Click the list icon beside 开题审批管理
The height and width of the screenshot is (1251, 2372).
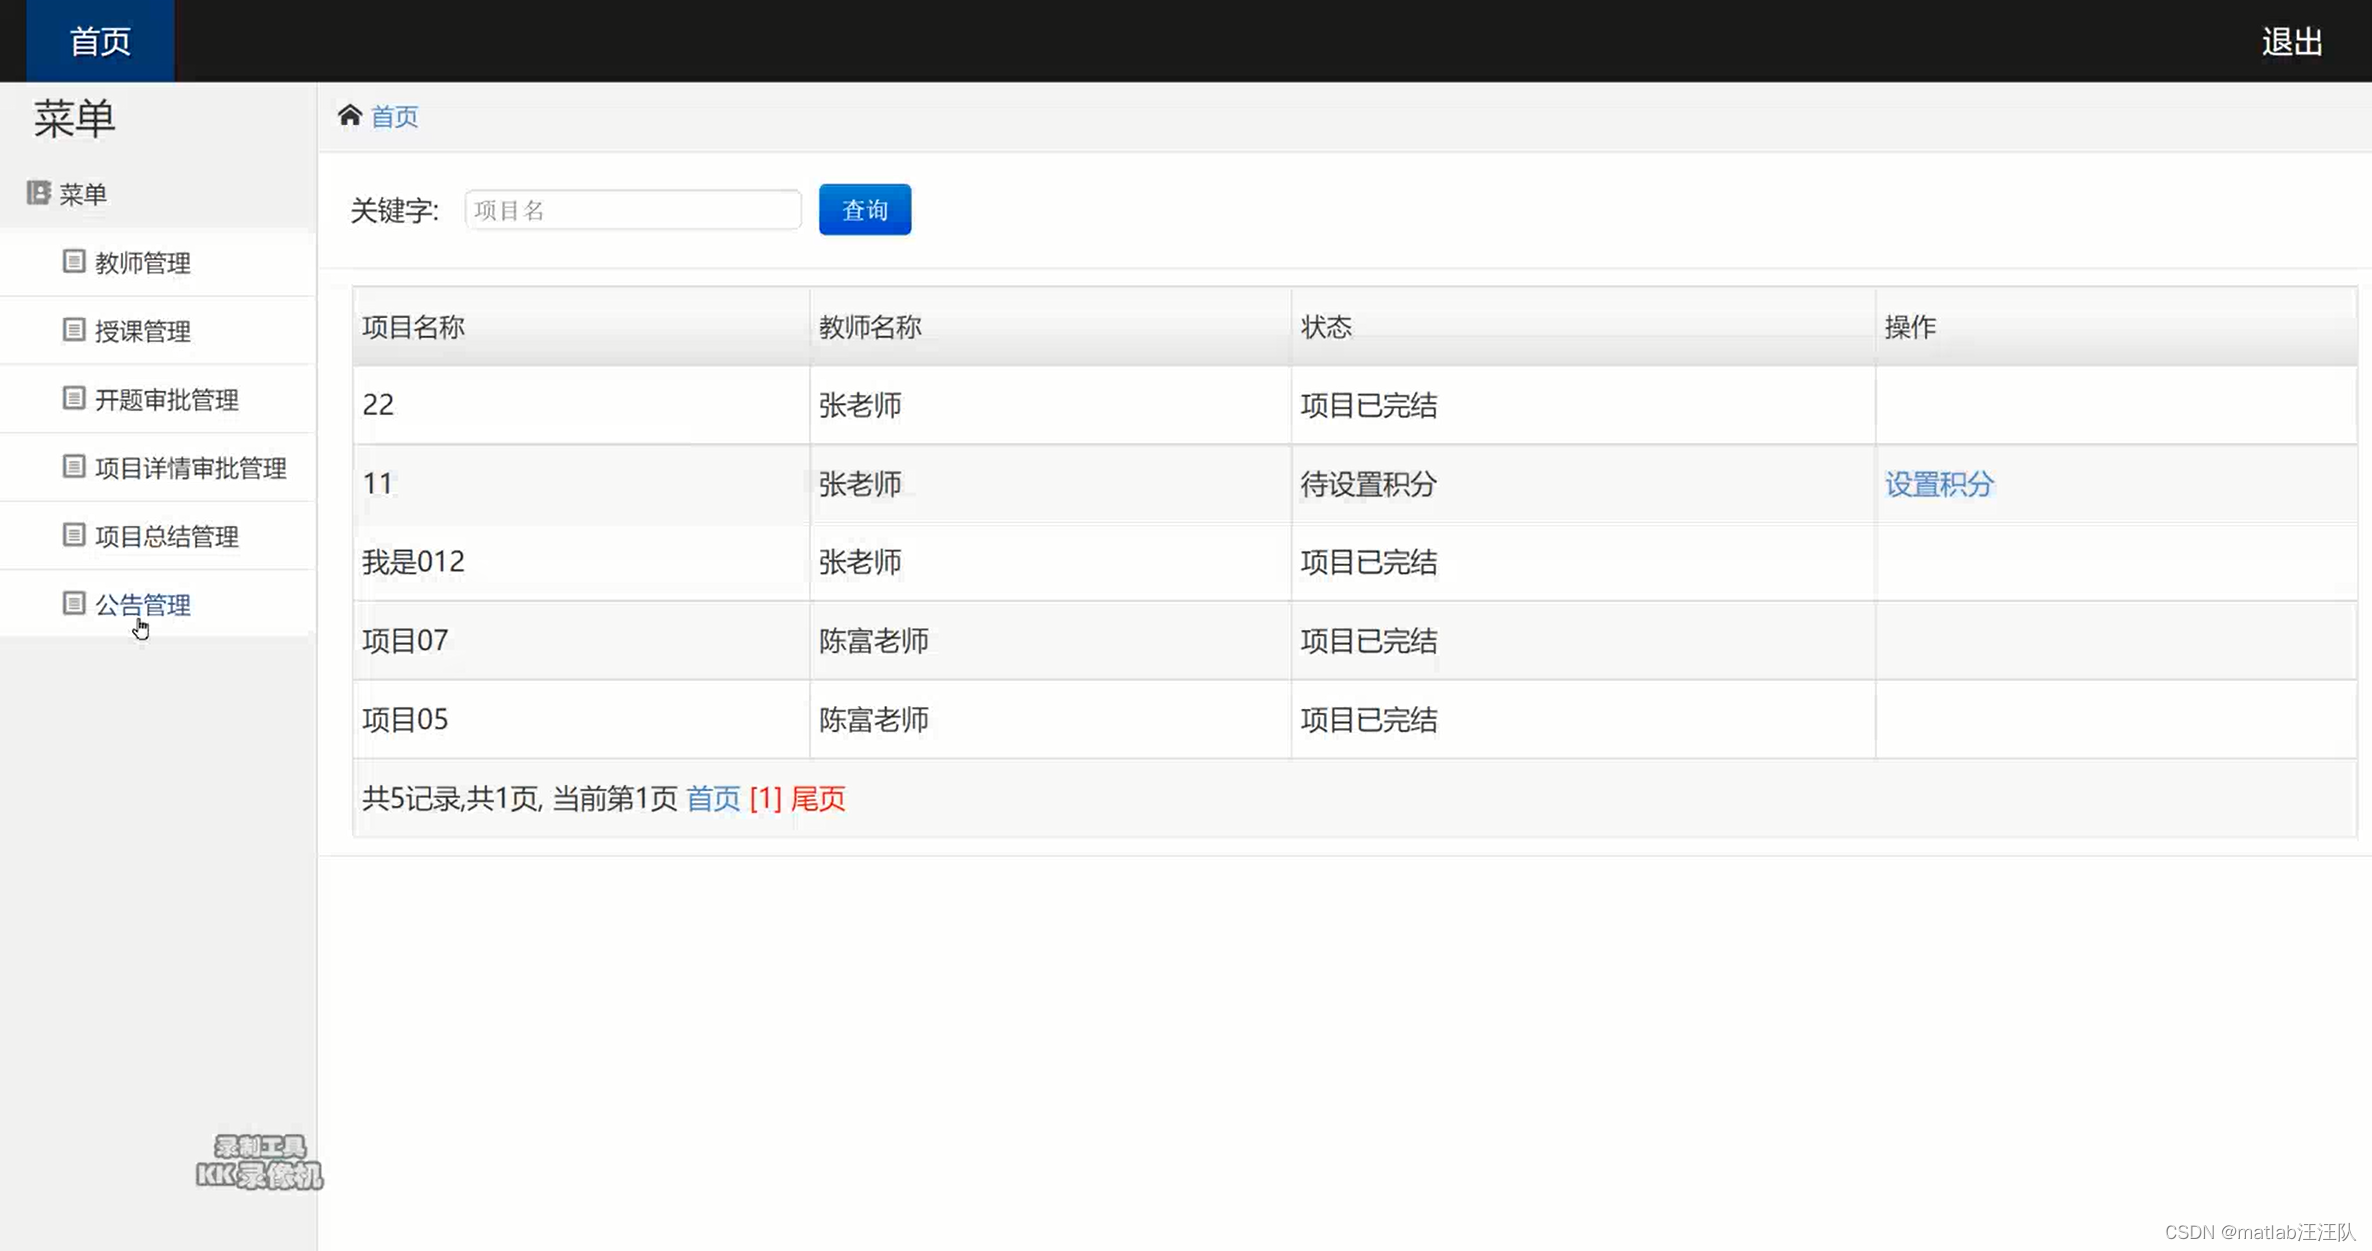[x=73, y=398]
